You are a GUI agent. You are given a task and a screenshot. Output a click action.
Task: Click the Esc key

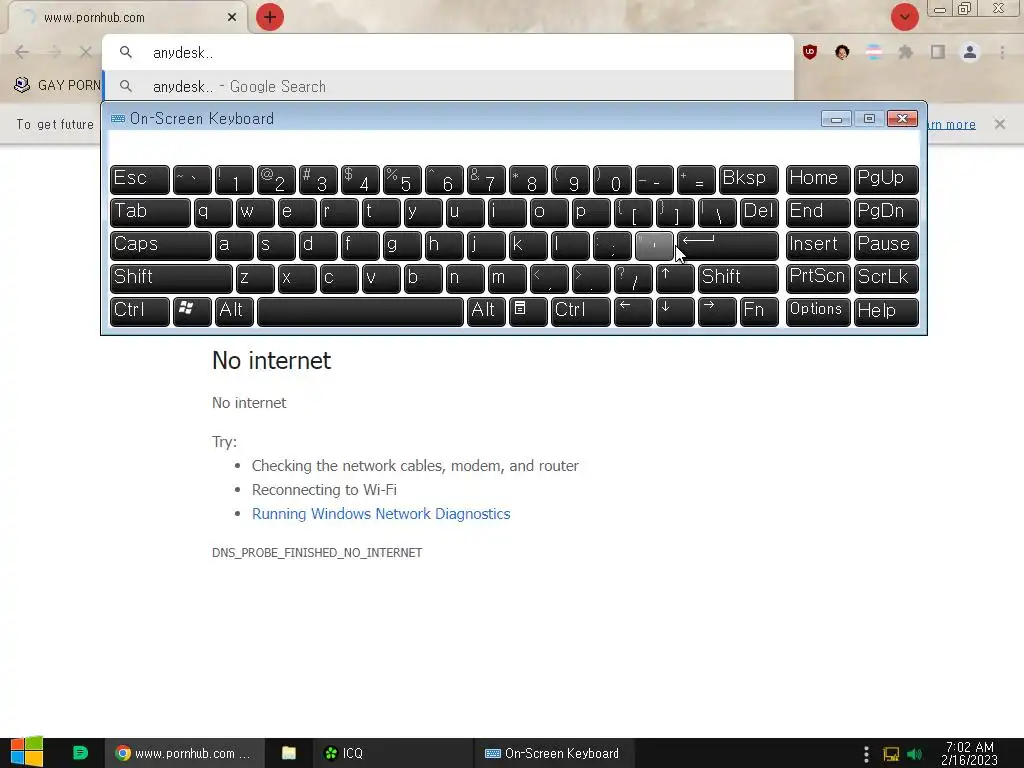coord(140,180)
